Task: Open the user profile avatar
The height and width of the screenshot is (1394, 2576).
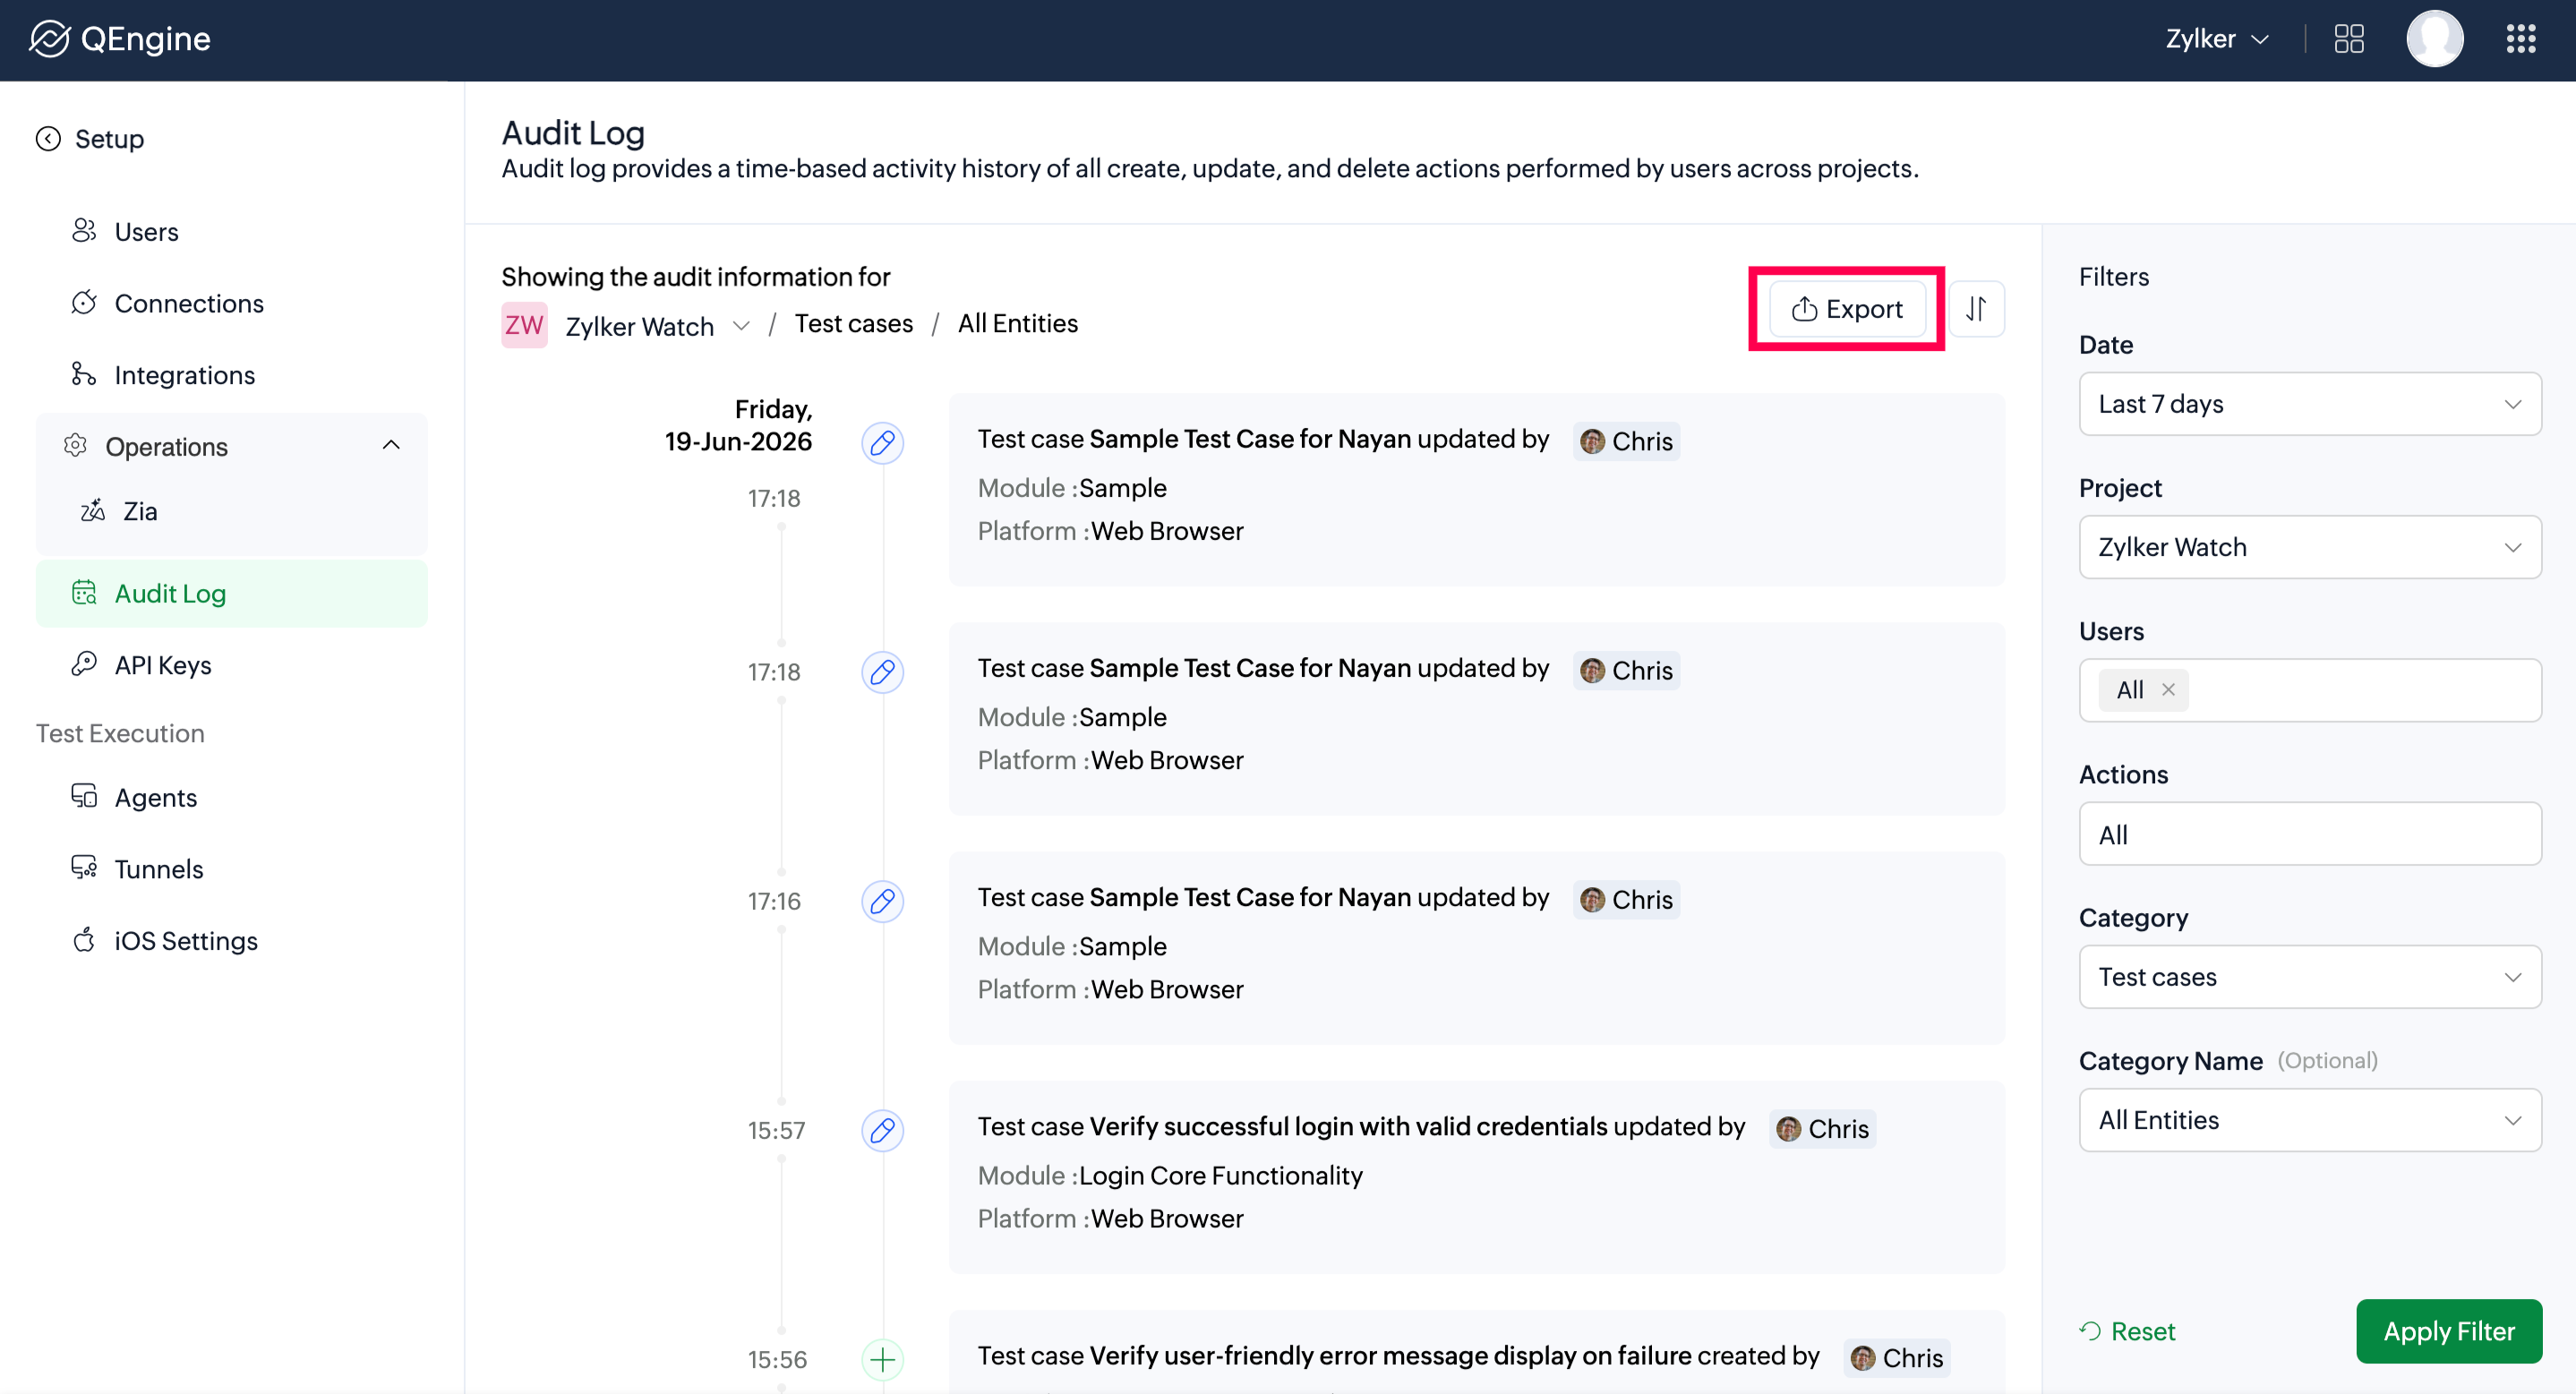Action: (2434, 39)
